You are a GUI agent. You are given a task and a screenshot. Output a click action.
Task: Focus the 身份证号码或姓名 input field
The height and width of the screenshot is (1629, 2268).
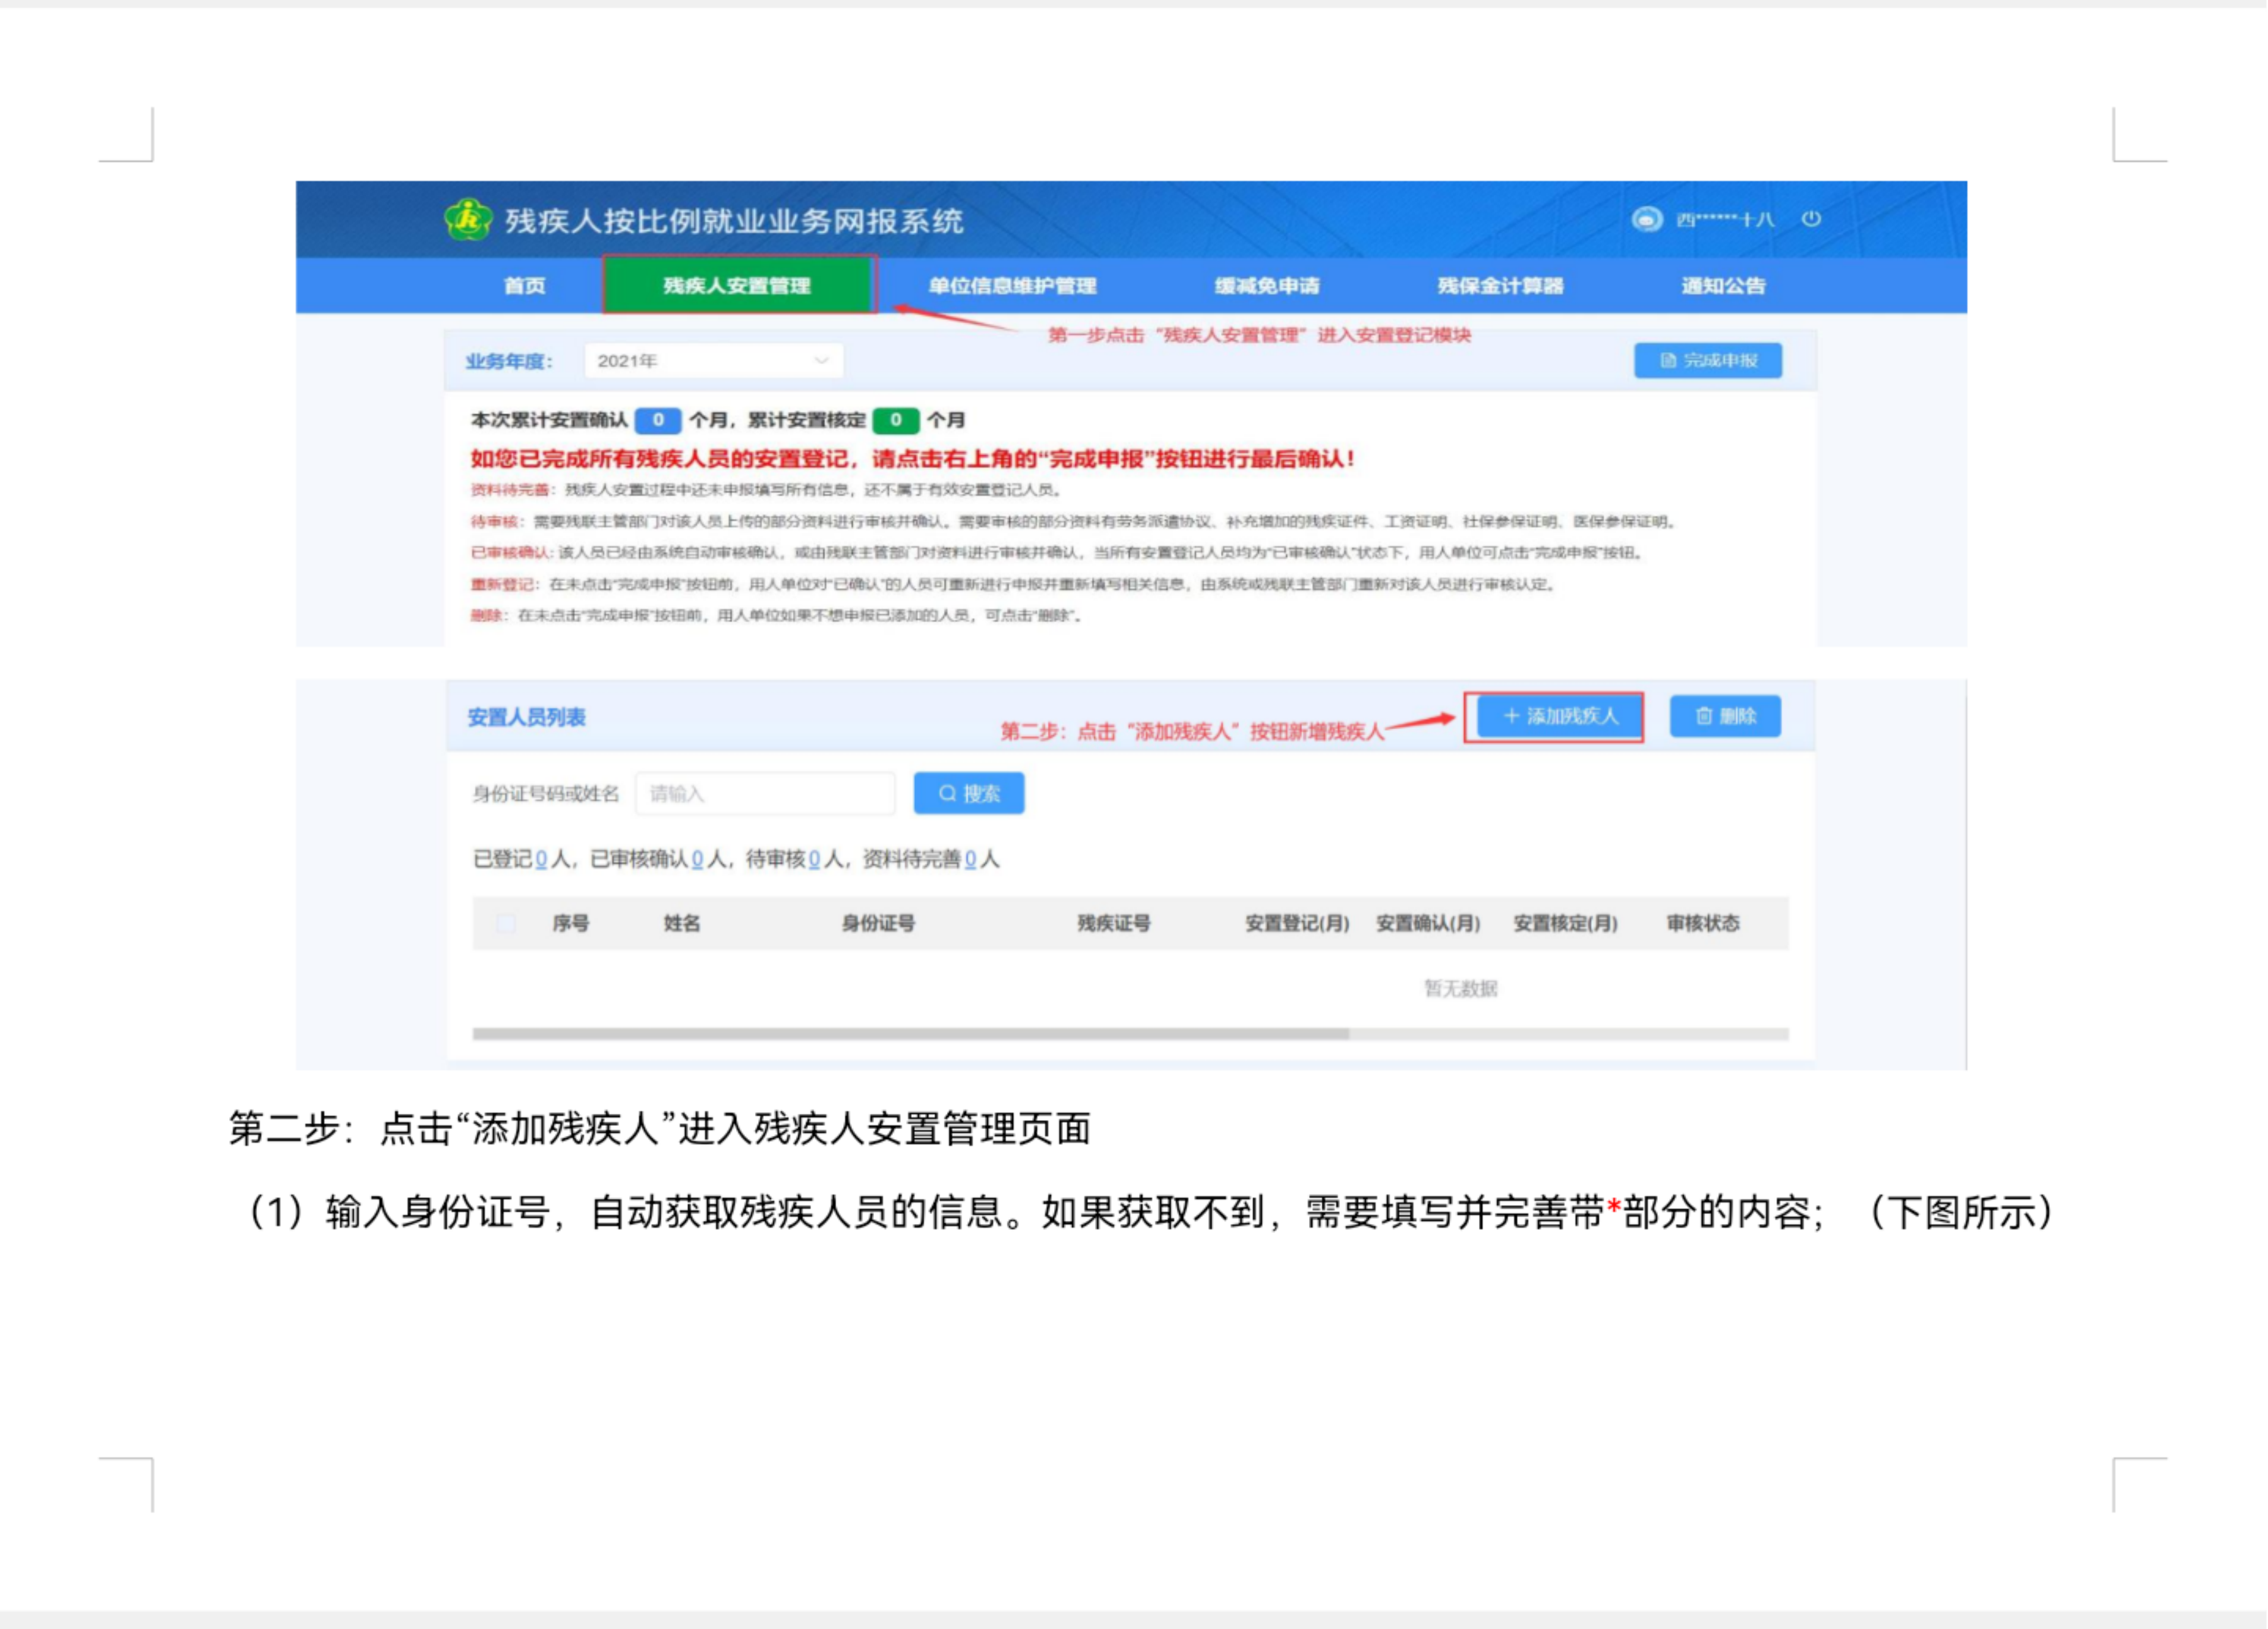(765, 793)
